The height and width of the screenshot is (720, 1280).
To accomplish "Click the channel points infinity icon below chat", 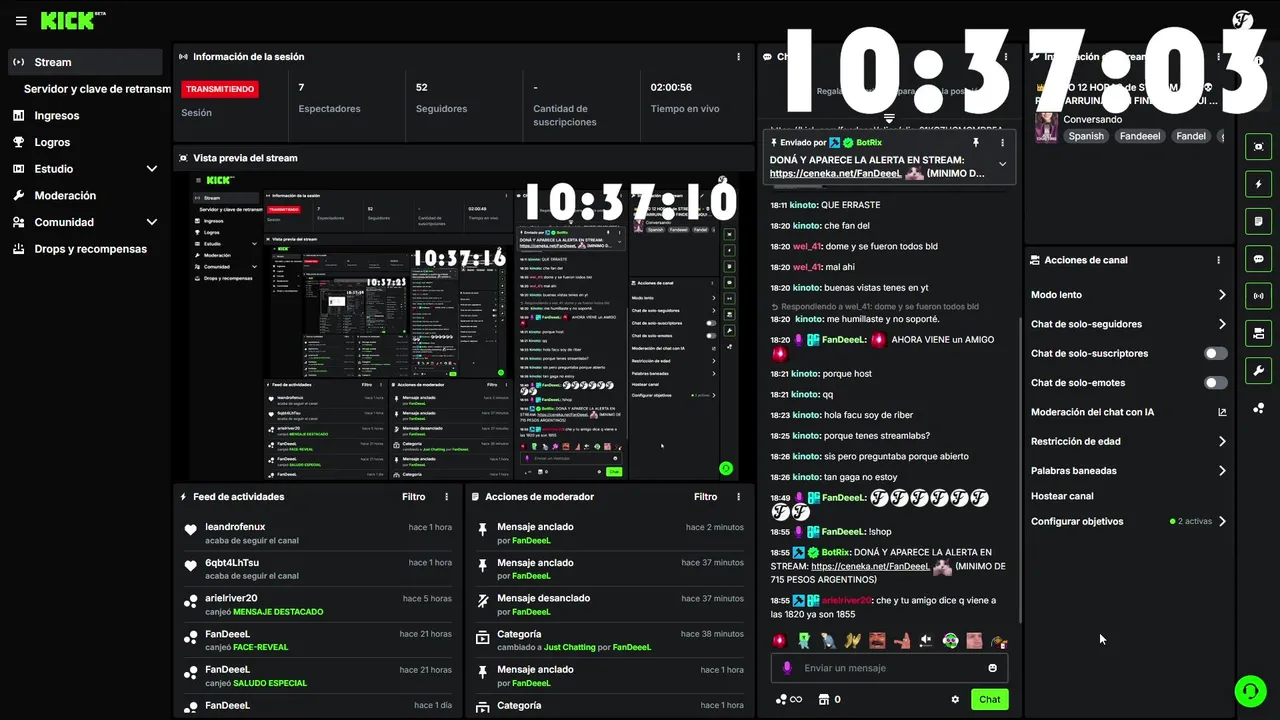I will click(x=788, y=700).
